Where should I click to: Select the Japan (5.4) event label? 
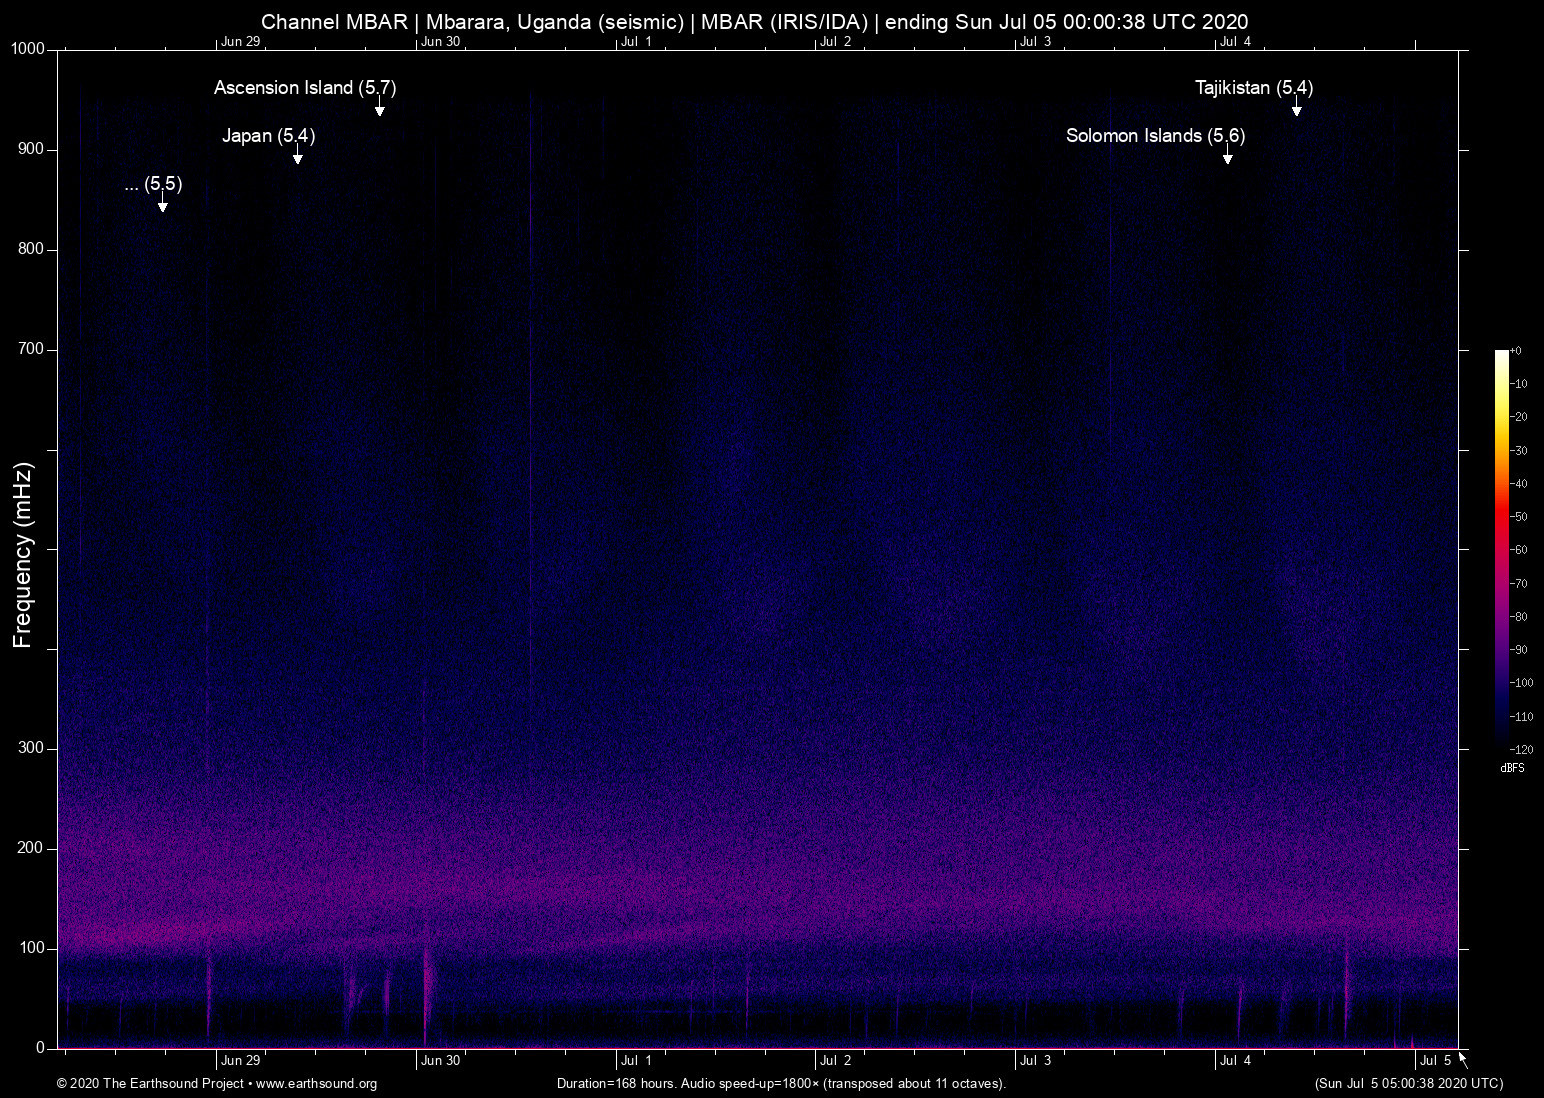tap(268, 136)
